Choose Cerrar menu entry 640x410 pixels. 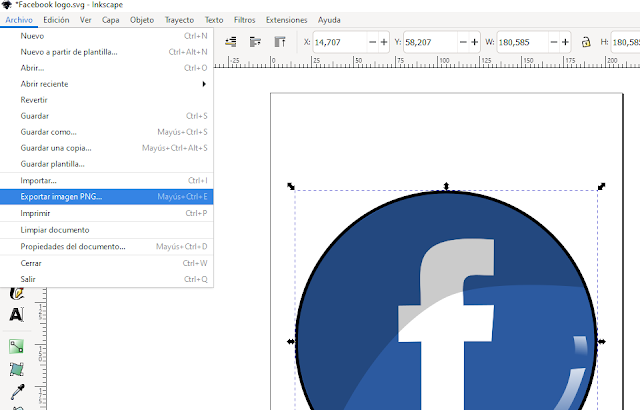[107, 263]
